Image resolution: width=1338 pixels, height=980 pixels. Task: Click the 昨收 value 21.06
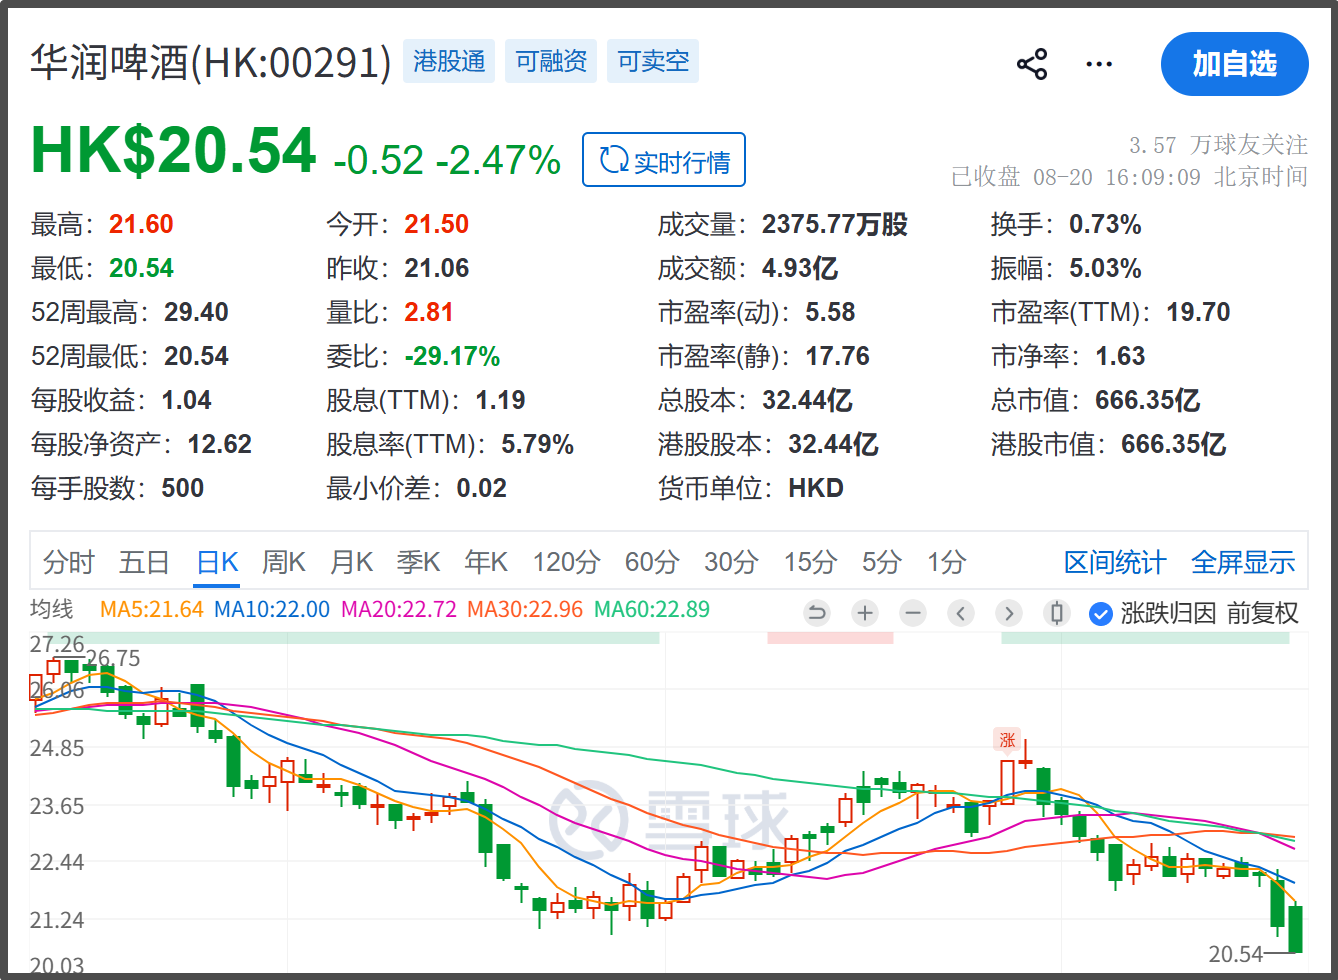click(437, 268)
